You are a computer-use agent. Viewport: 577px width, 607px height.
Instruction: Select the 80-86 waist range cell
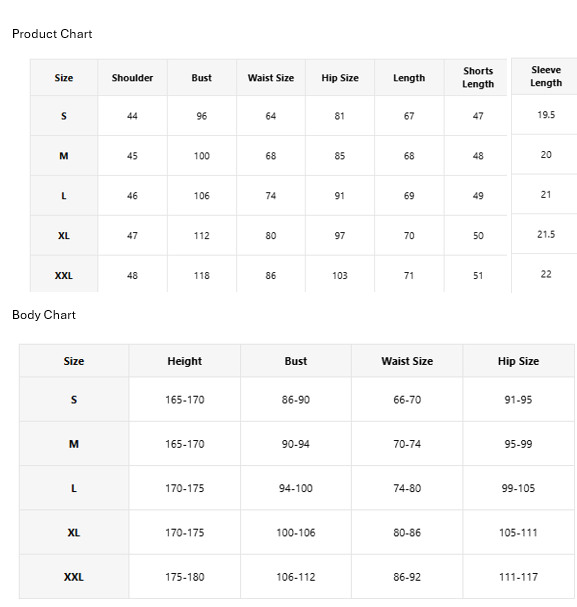coord(407,533)
